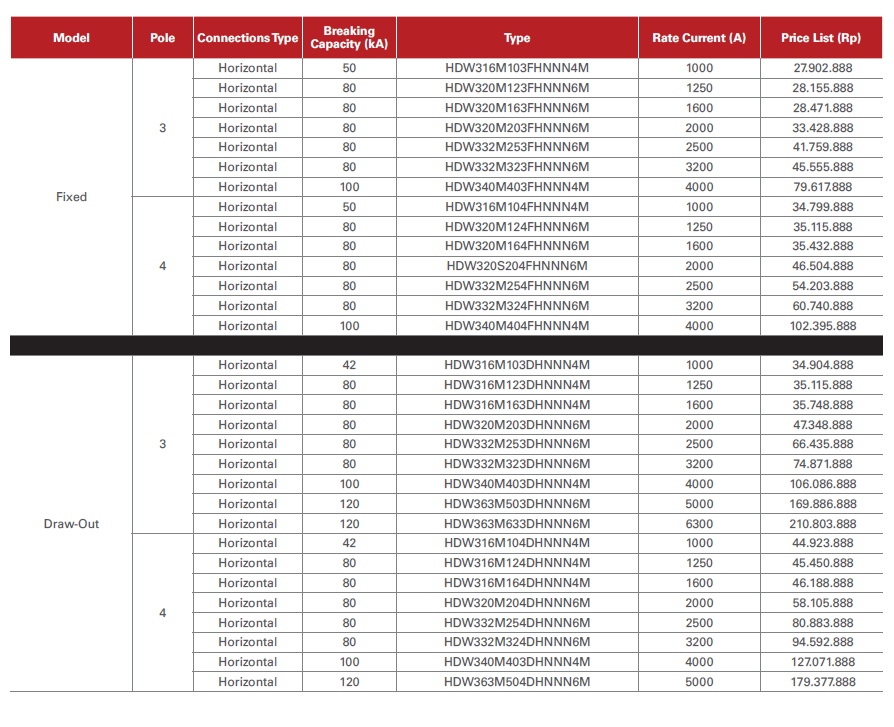This screenshot has width=894, height=727.
Task: Click price 102.395.888
Action: coord(823,326)
